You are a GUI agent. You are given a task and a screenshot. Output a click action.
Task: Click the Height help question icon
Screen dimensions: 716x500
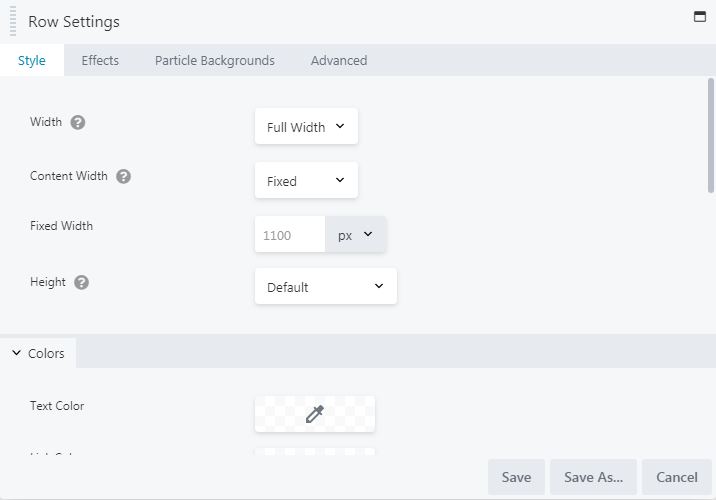coord(82,283)
